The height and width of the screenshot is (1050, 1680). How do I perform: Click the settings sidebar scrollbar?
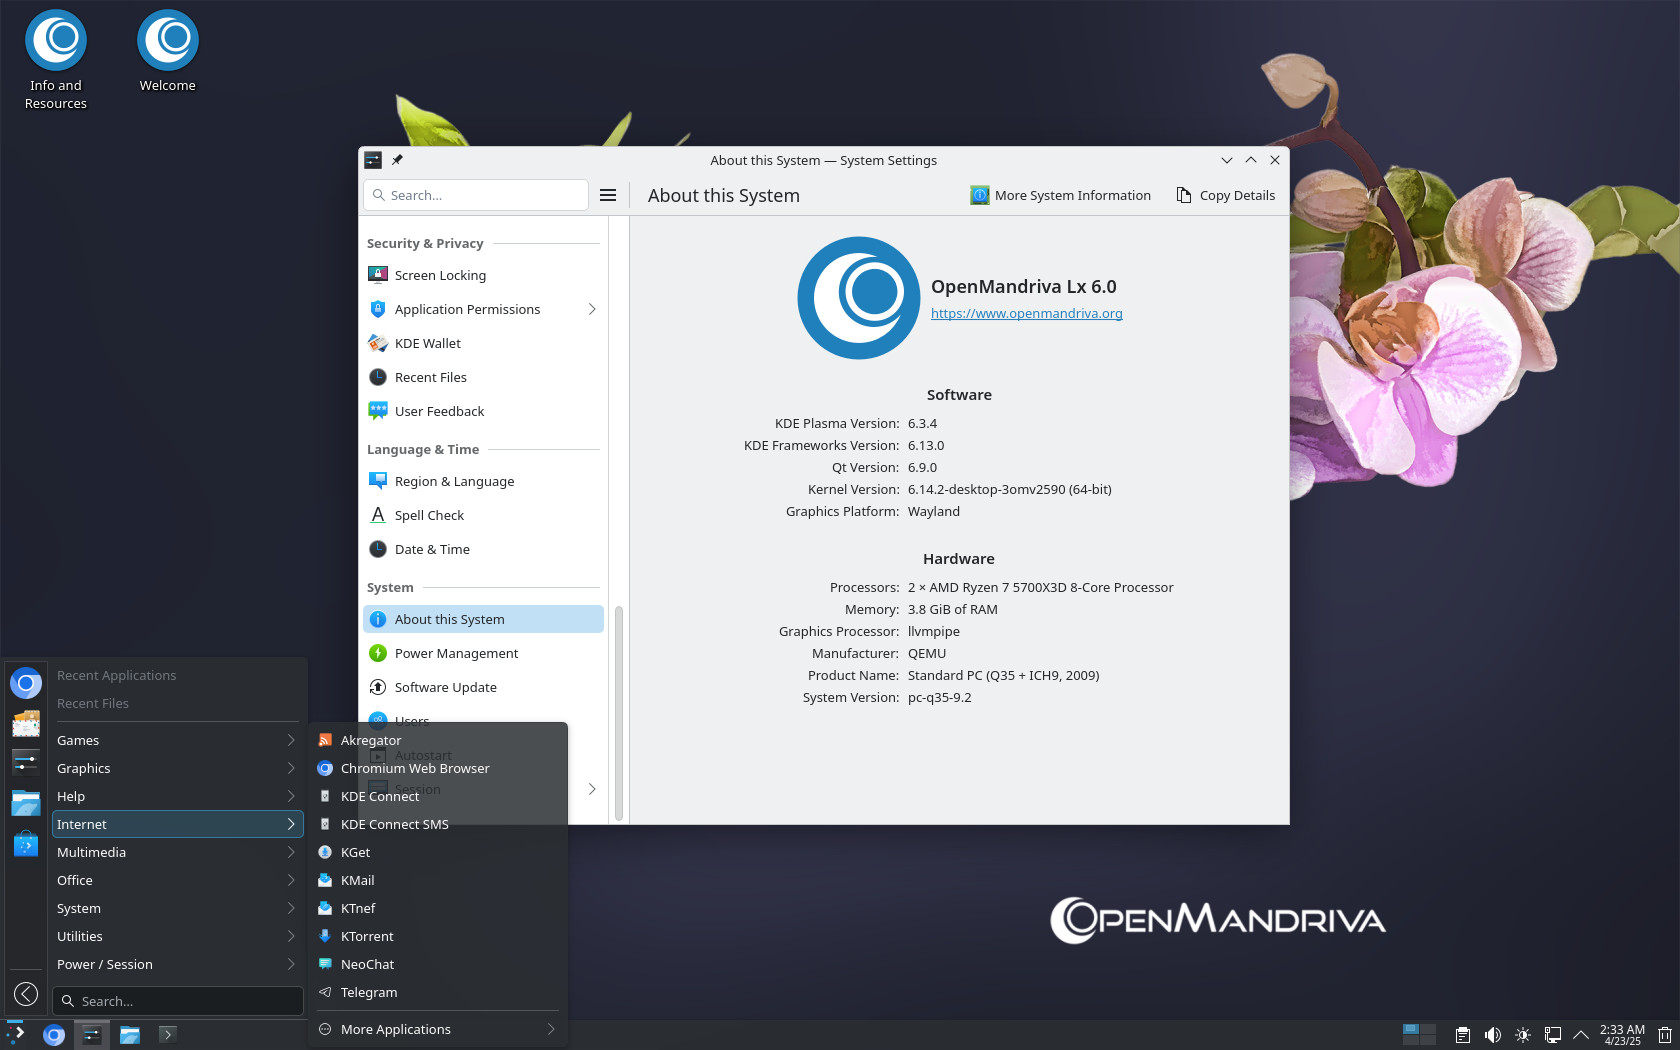[619, 713]
